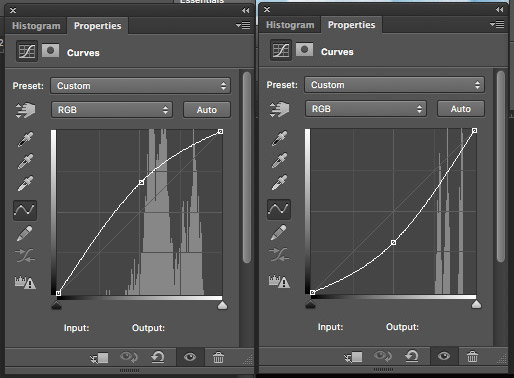514x378 pixels.
Task: Click the Auto button in left panel
Action: (207, 110)
